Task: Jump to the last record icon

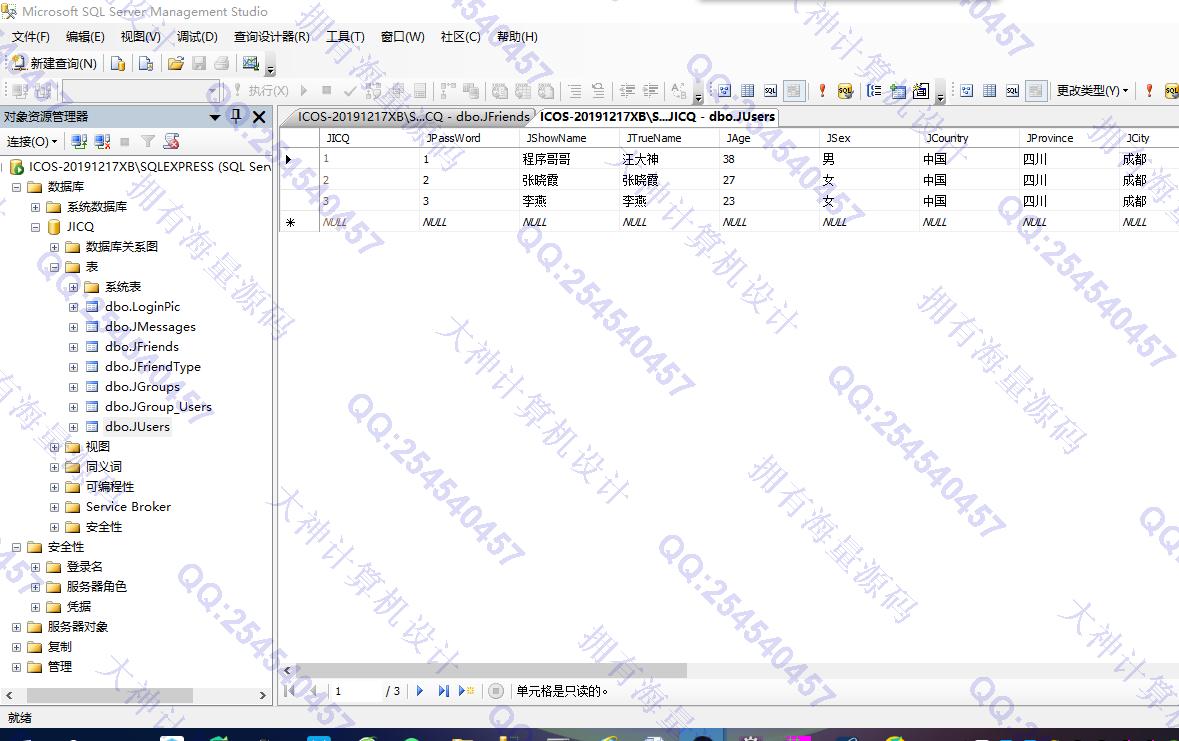Action: coord(443,691)
